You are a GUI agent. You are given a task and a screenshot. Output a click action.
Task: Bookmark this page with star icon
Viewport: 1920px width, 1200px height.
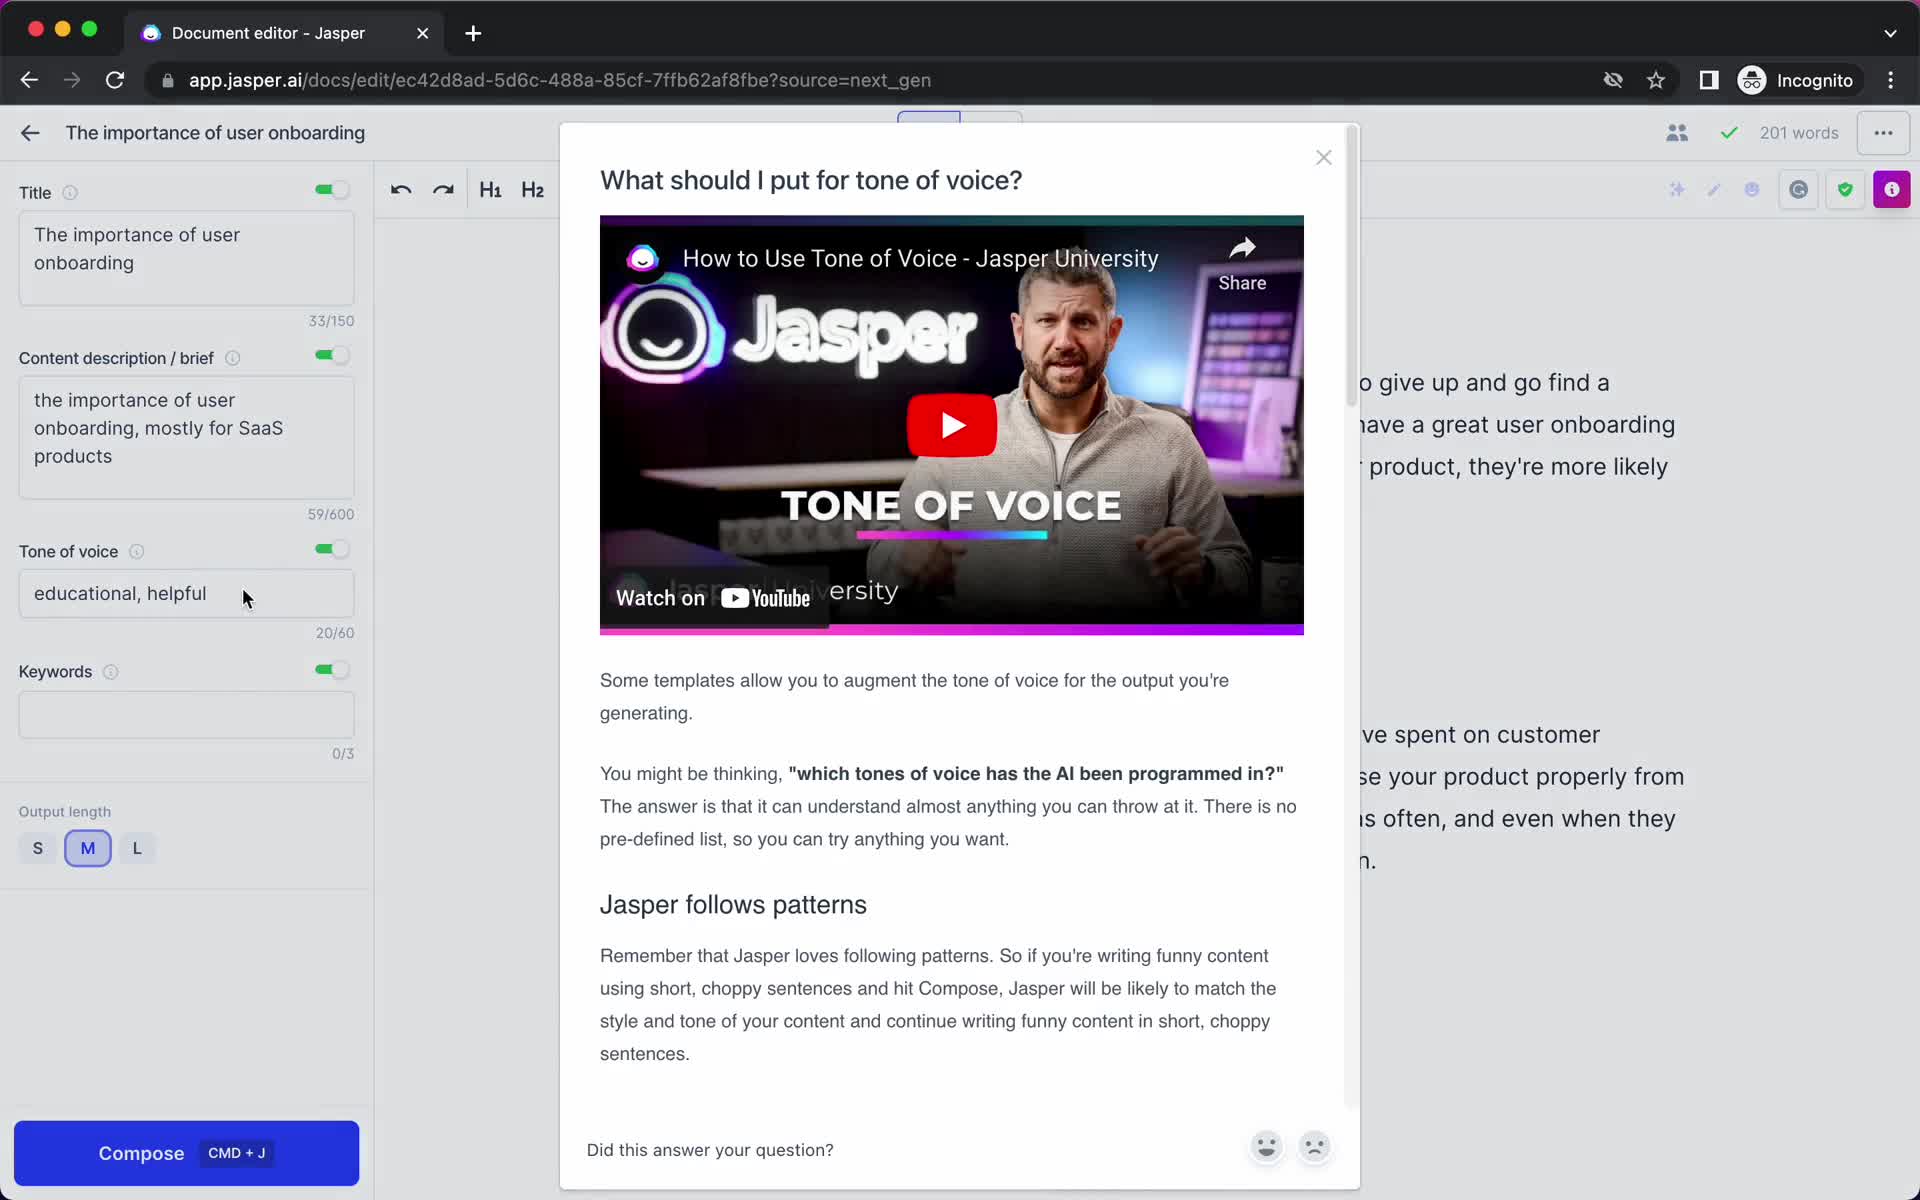pos(1656,80)
